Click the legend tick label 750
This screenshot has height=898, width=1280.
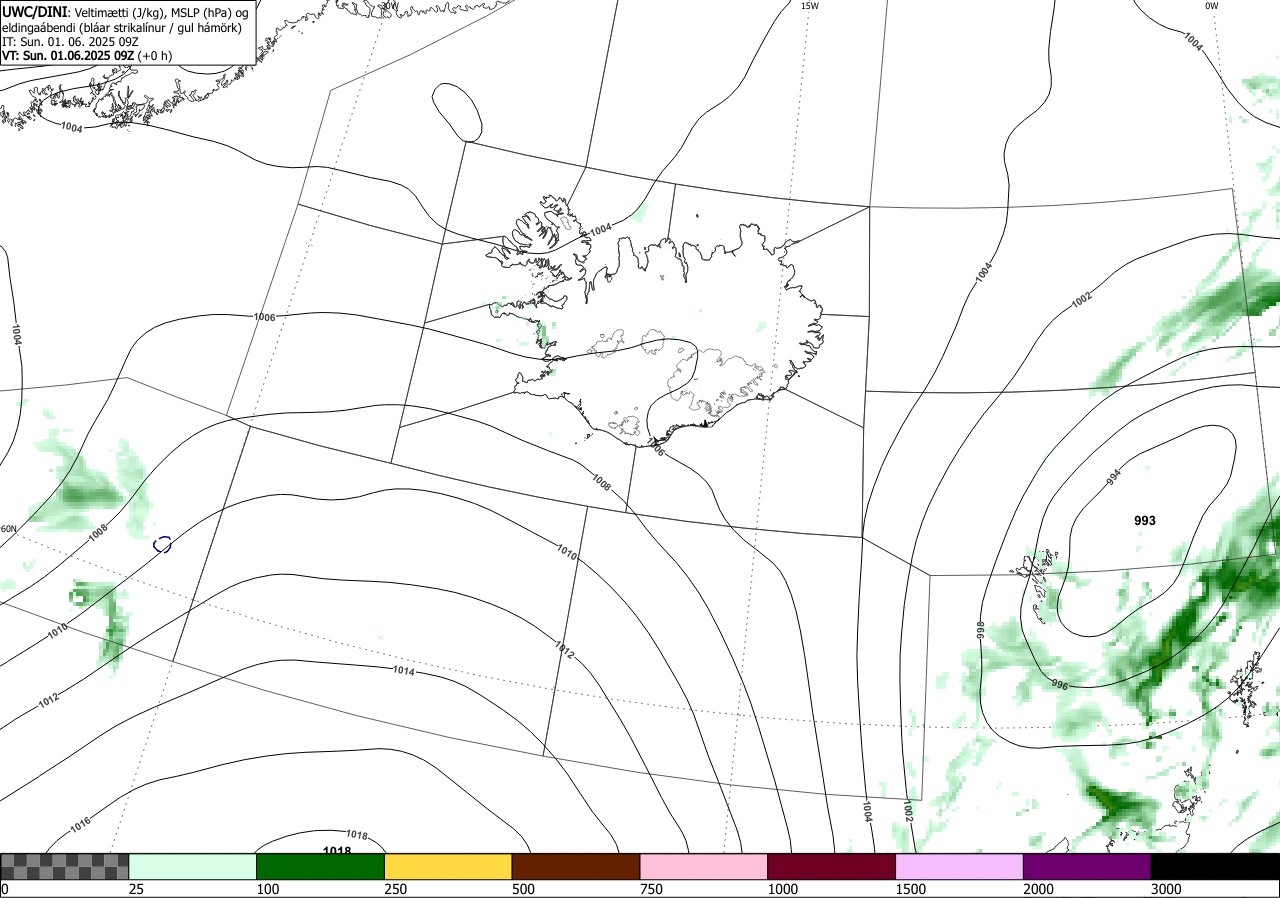[x=651, y=889]
